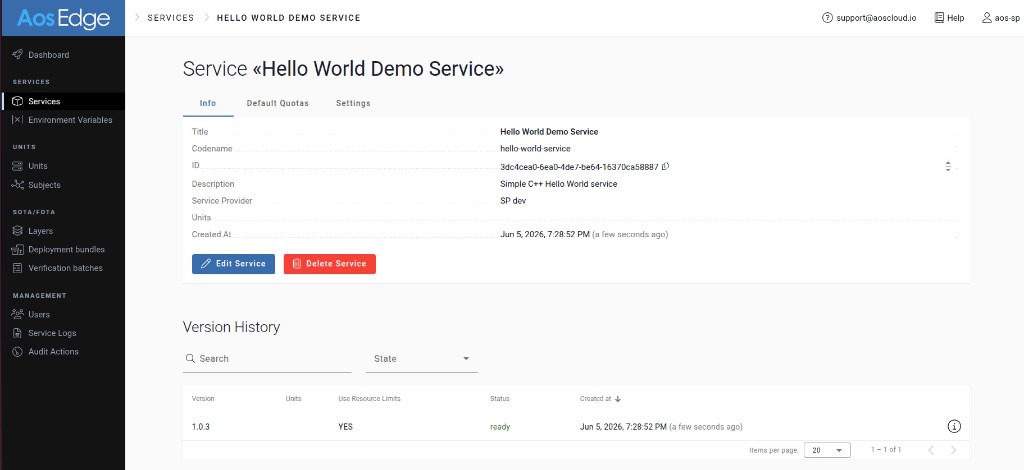Switch to the Default Quotas tab
The image size is (1024, 470).
(278, 103)
